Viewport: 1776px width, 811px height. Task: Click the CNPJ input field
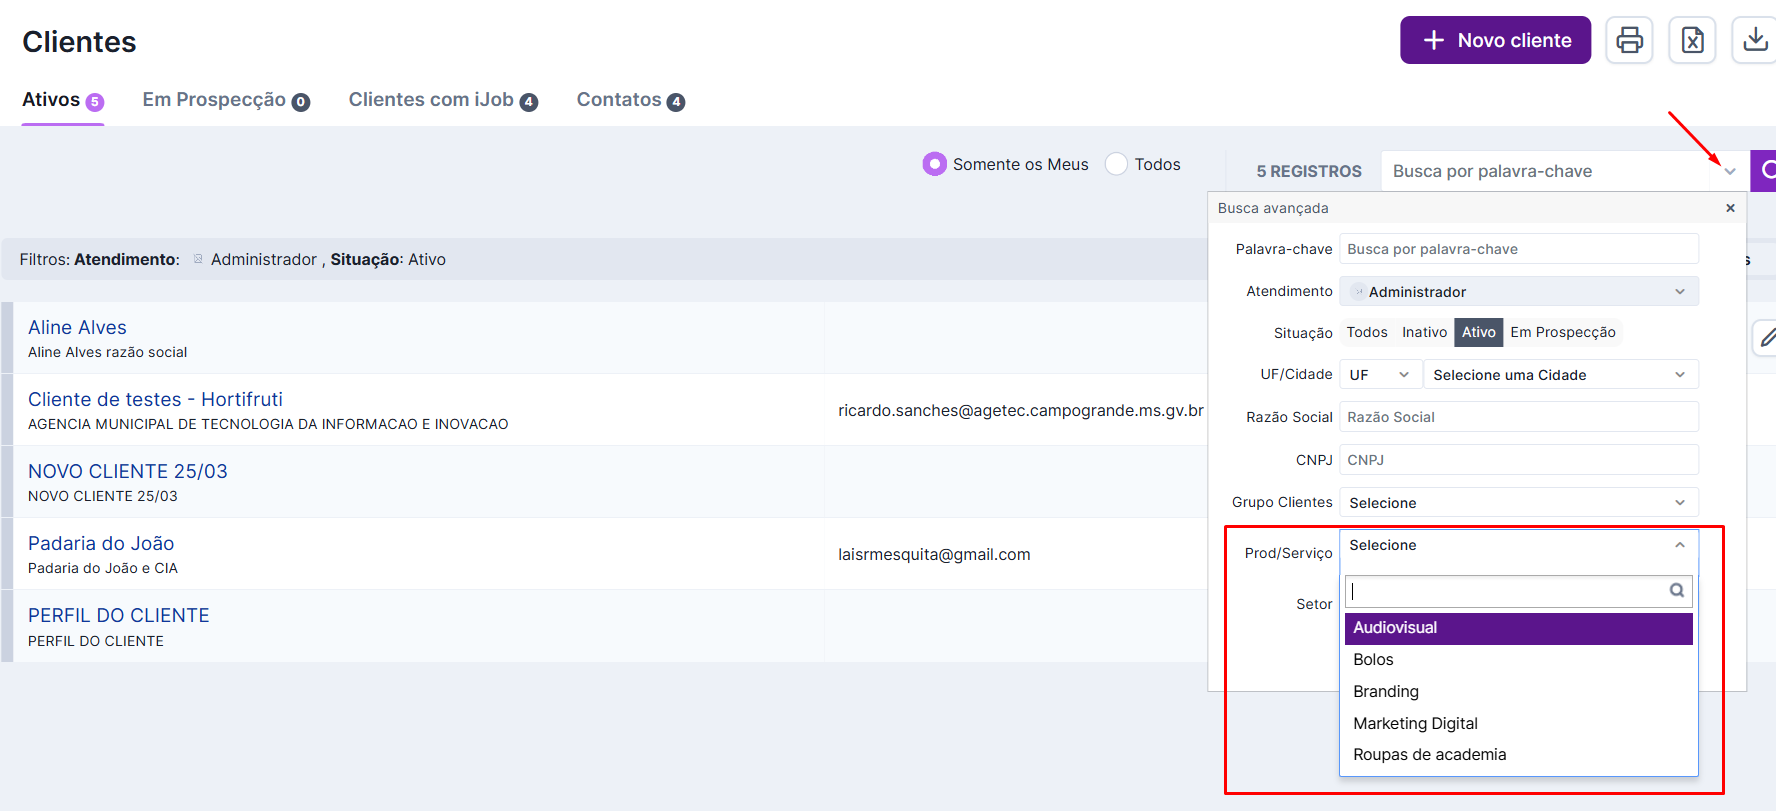[x=1518, y=460]
